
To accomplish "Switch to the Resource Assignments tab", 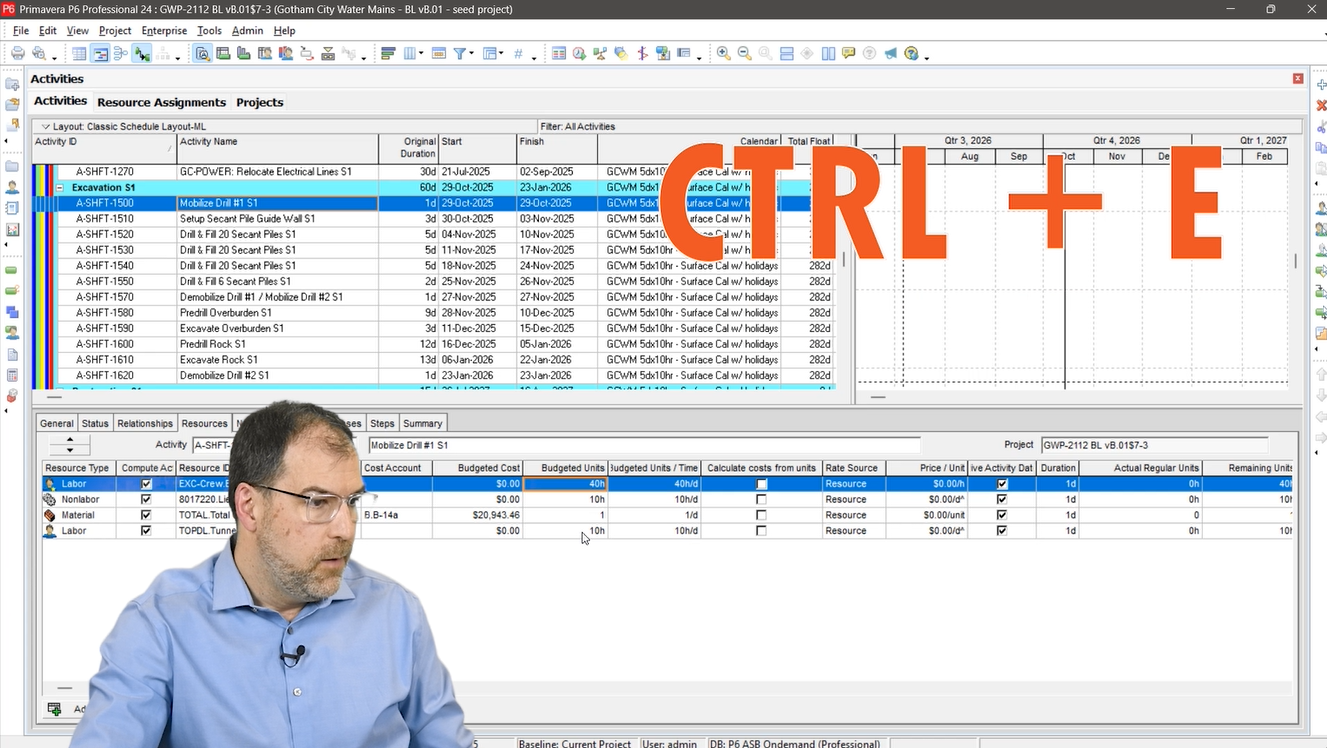I will (x=162, y=102).
